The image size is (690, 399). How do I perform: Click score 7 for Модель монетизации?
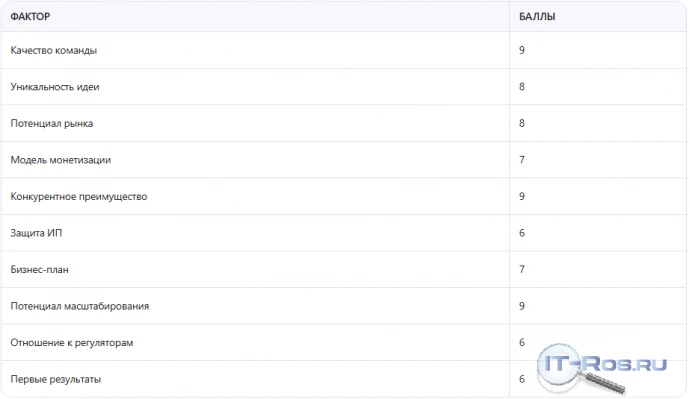522,160
